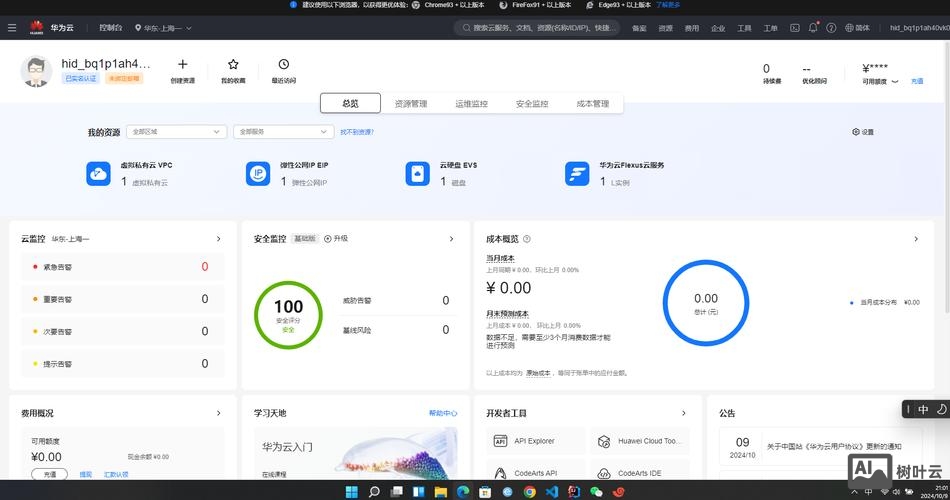The width and height of the screenshot is (950, 500).
Task: Switch to the 成本管理 tab
Action: pyautogui.click(x=592, y=103)
